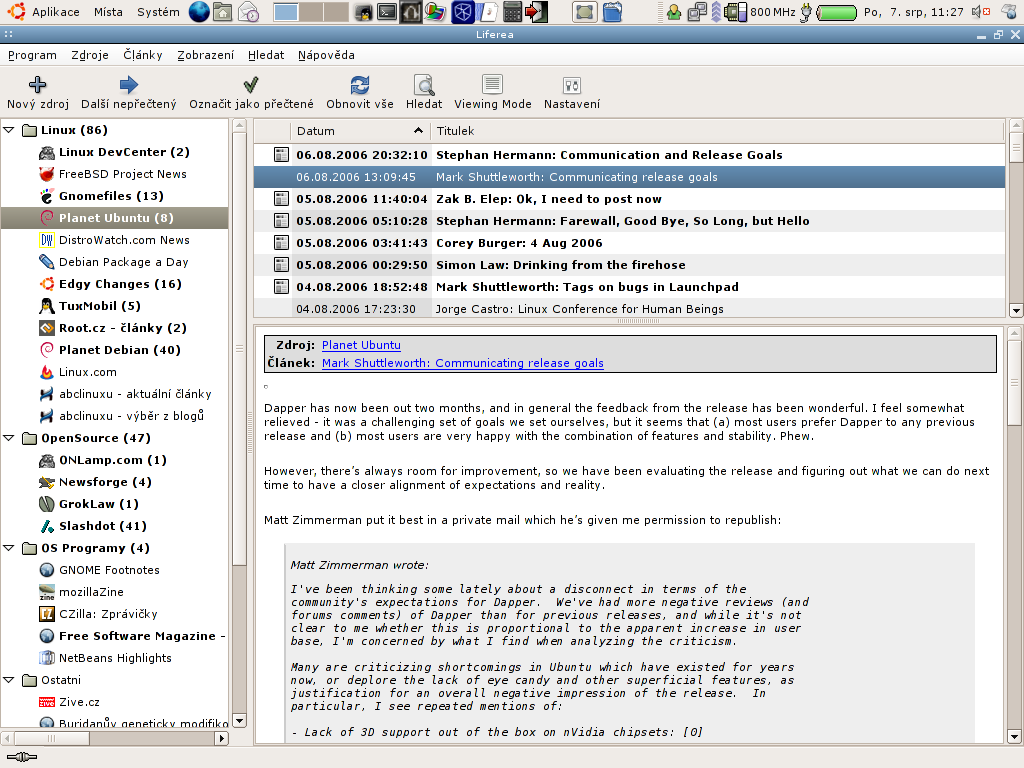Open the terminal launcher in top panel
Screen dimensions: 1024x768
click(387, 12)
